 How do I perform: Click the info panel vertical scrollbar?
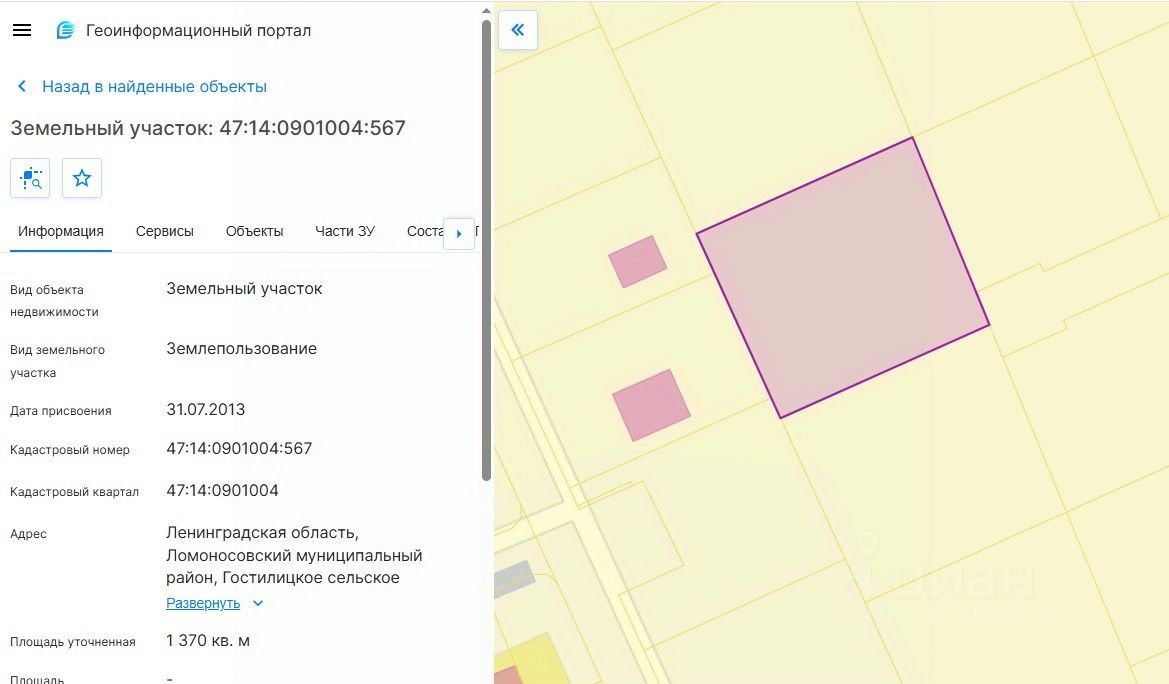pyautogui.click(x=486, y=250)
